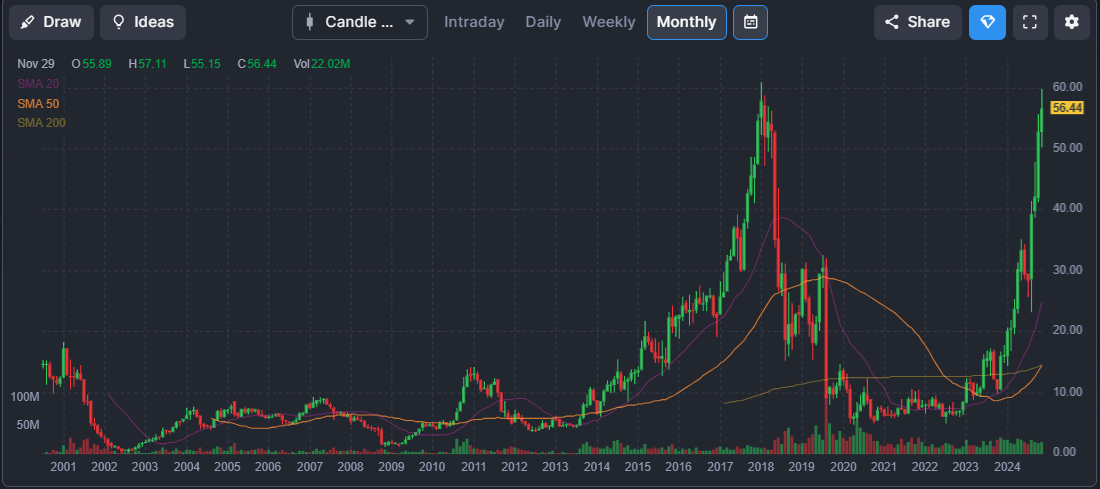Open the Ideas lightbulb panel

pos(143,22)
